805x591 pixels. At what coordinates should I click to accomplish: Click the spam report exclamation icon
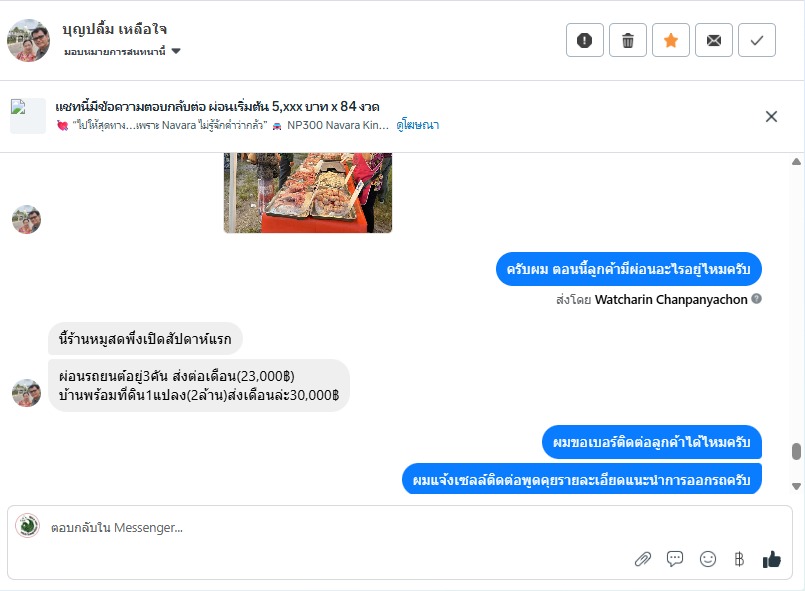click(x=585, y=40)
